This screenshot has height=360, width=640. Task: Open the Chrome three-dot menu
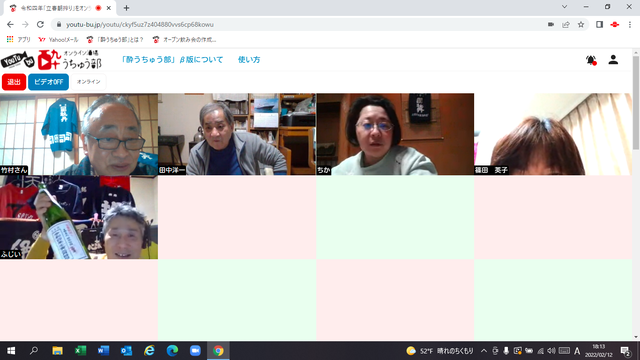coord(630,24)
